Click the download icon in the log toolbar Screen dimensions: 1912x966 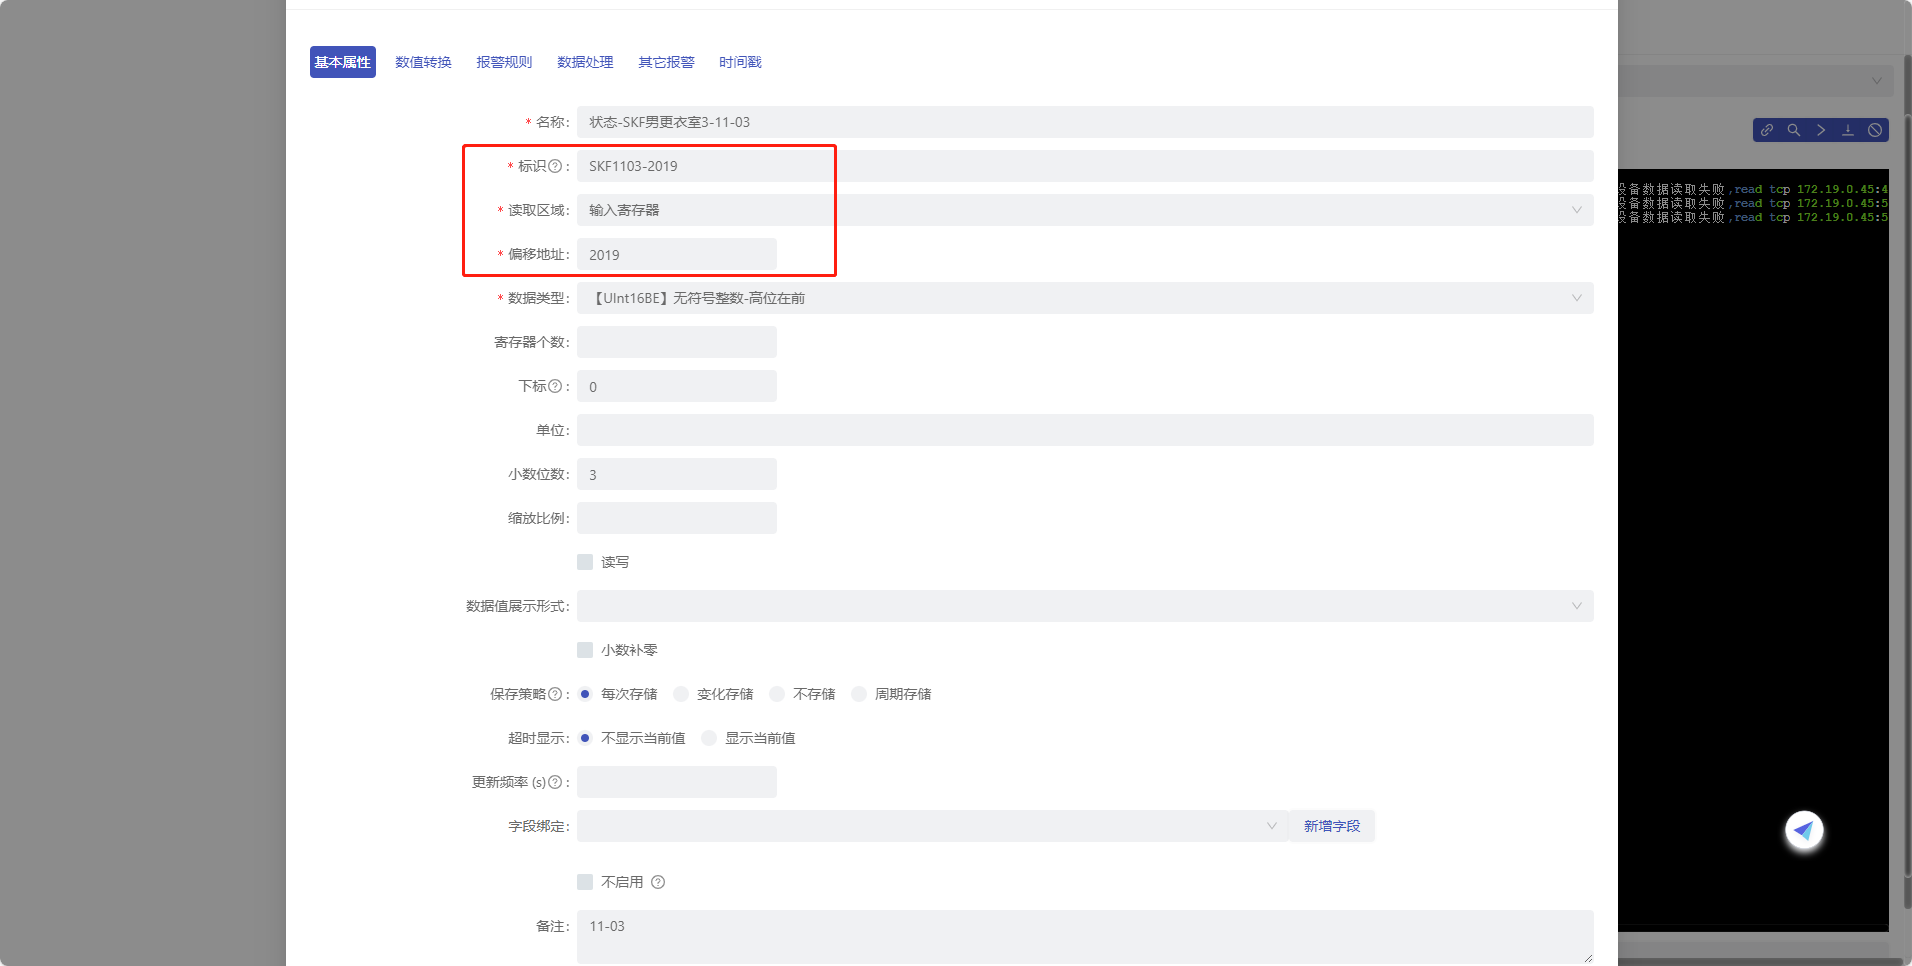click(x=1848, y=130)
